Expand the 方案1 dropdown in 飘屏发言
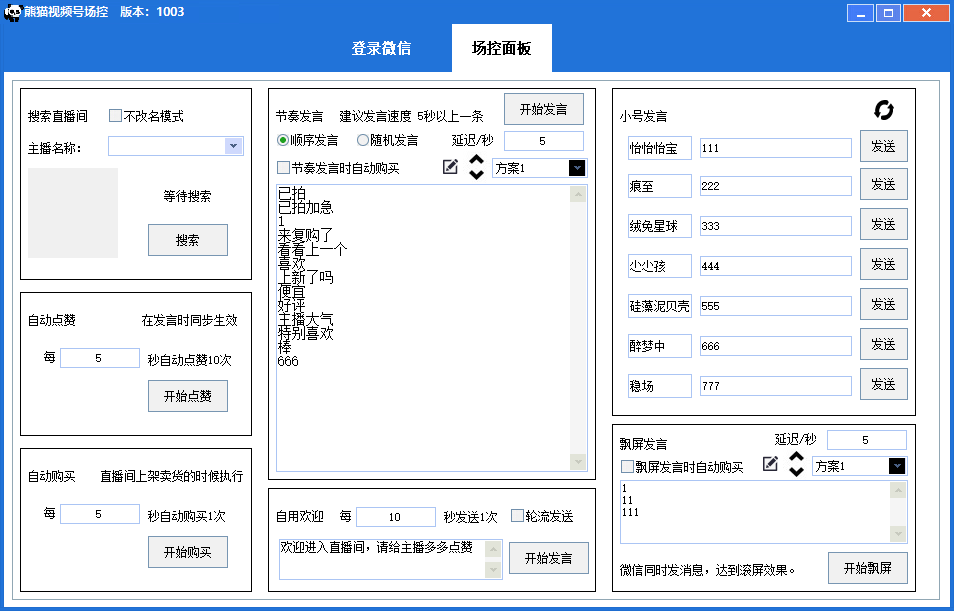 pos(896,466)
